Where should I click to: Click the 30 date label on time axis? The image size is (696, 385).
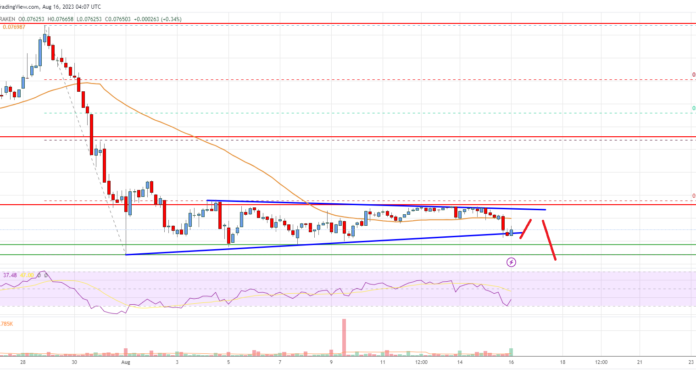75,362
